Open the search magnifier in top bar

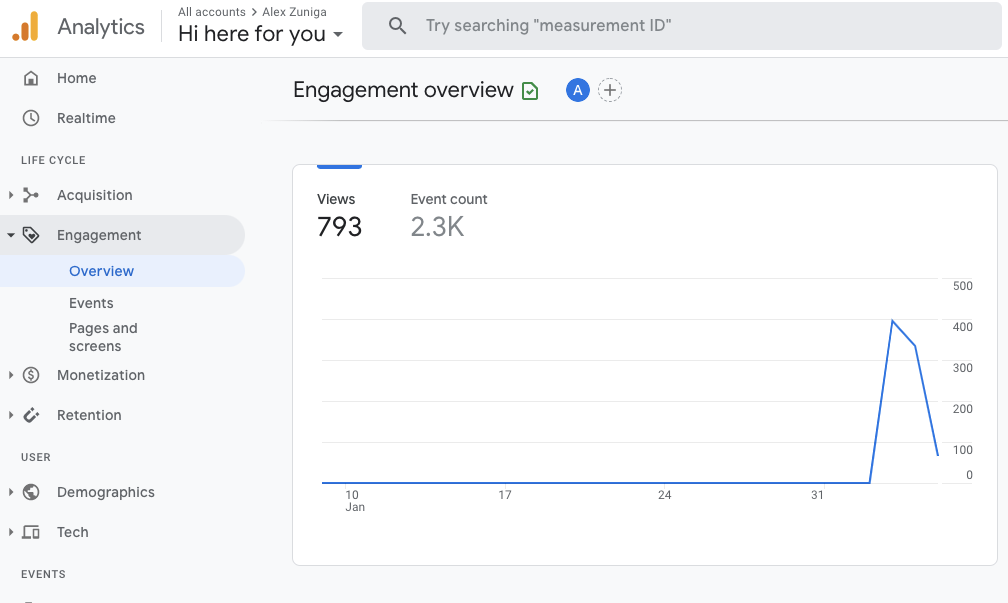point(398,25)
